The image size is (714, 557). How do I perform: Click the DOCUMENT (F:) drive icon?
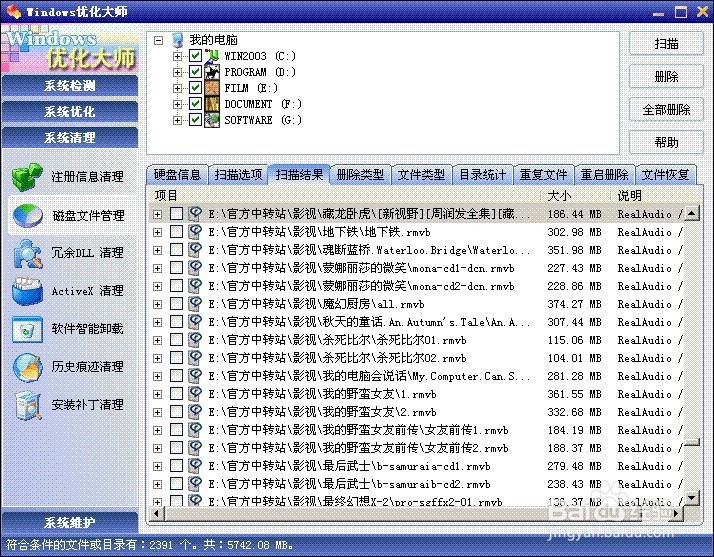point(212,104)
